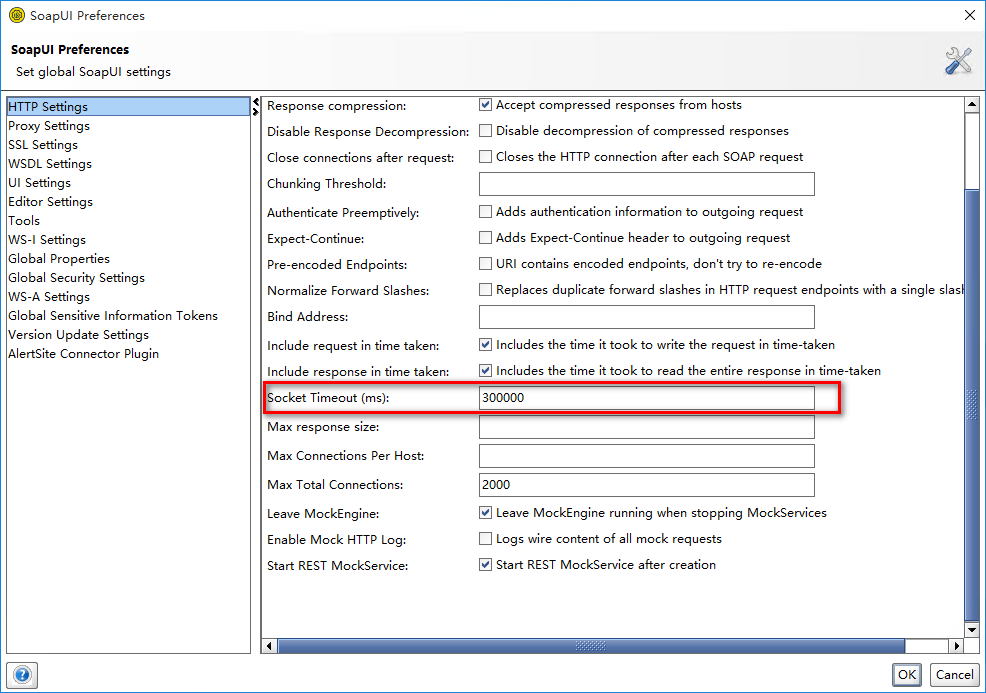
Task: Click the vertical scrollbar down arrow
Action: pos(972,629)
